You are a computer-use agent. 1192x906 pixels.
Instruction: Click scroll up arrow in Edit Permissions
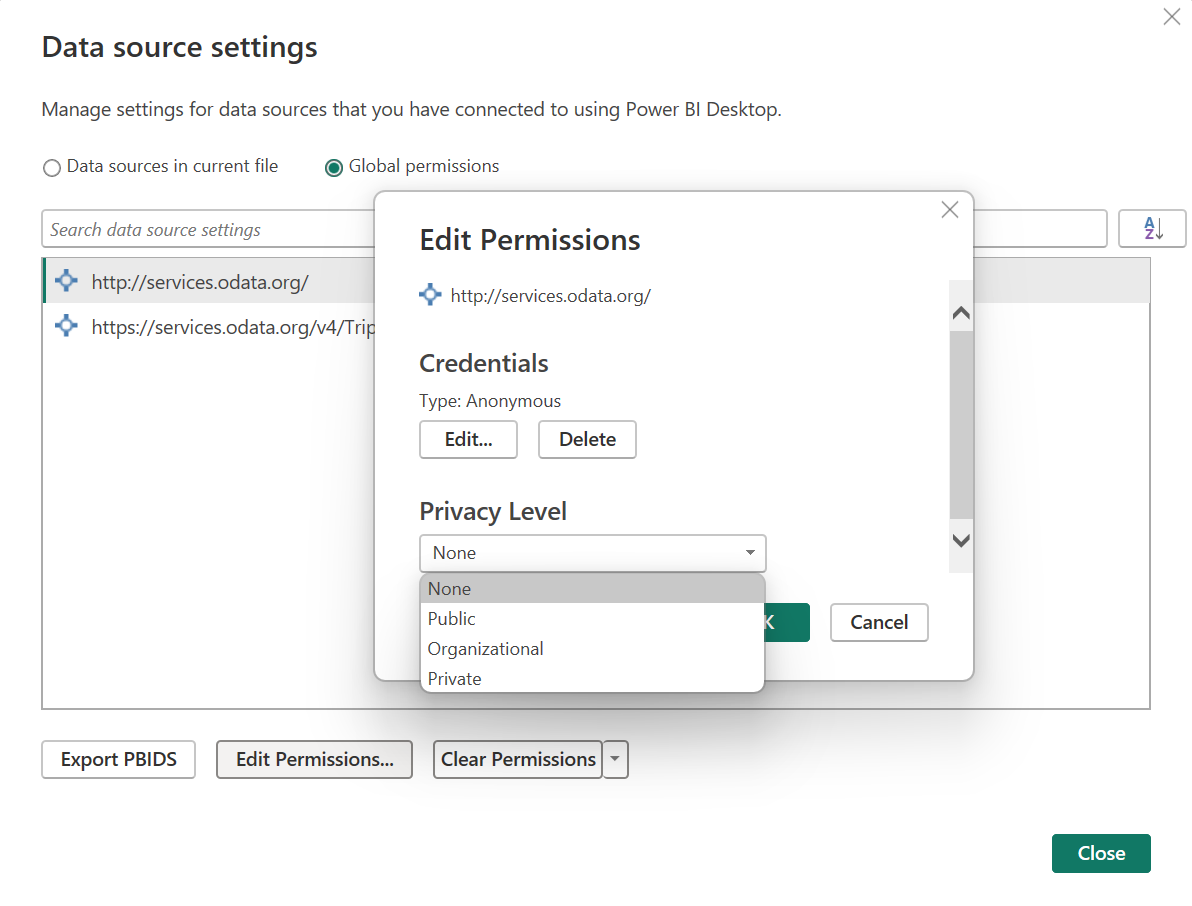961,312
